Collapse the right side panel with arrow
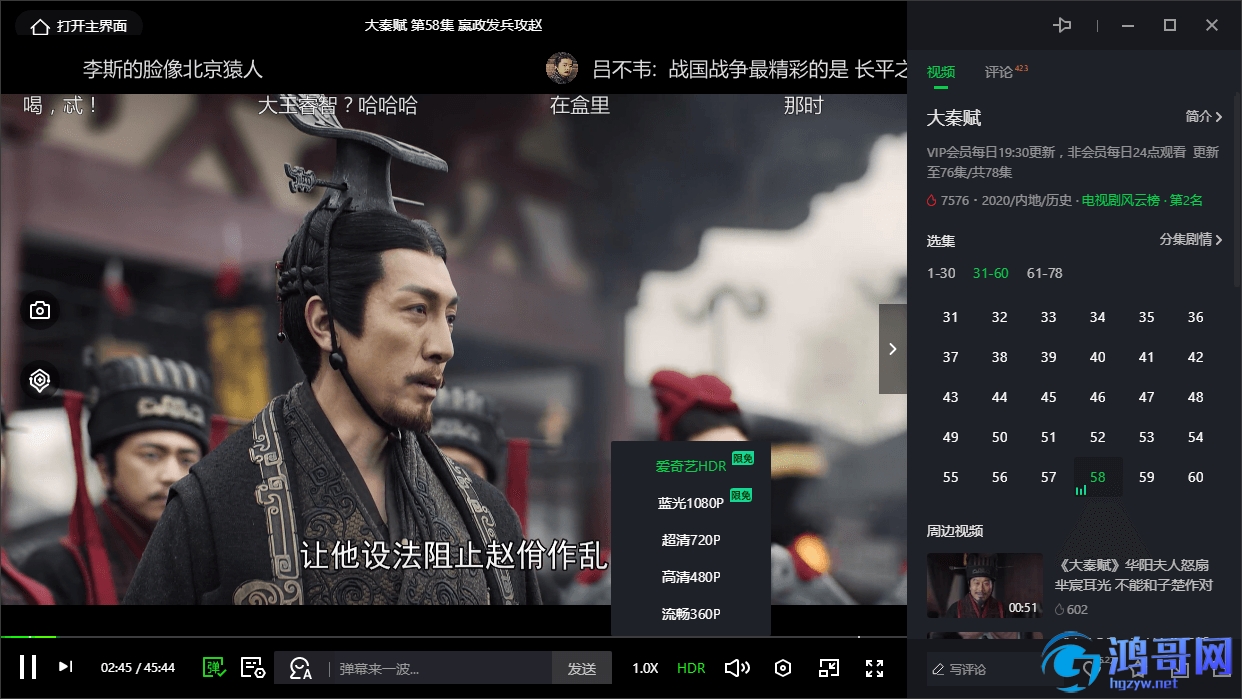The height and width of the screenshot is (699, 1242). point(893,349)
